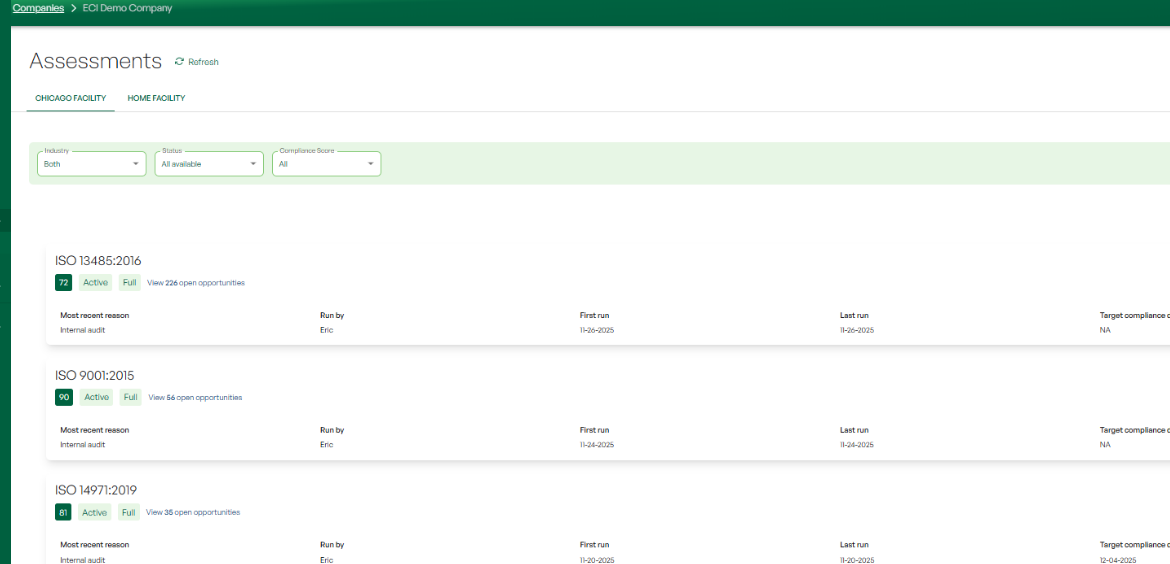
Task: Select ECI Demo Company in breadcrumb
Action: [127, 8]
